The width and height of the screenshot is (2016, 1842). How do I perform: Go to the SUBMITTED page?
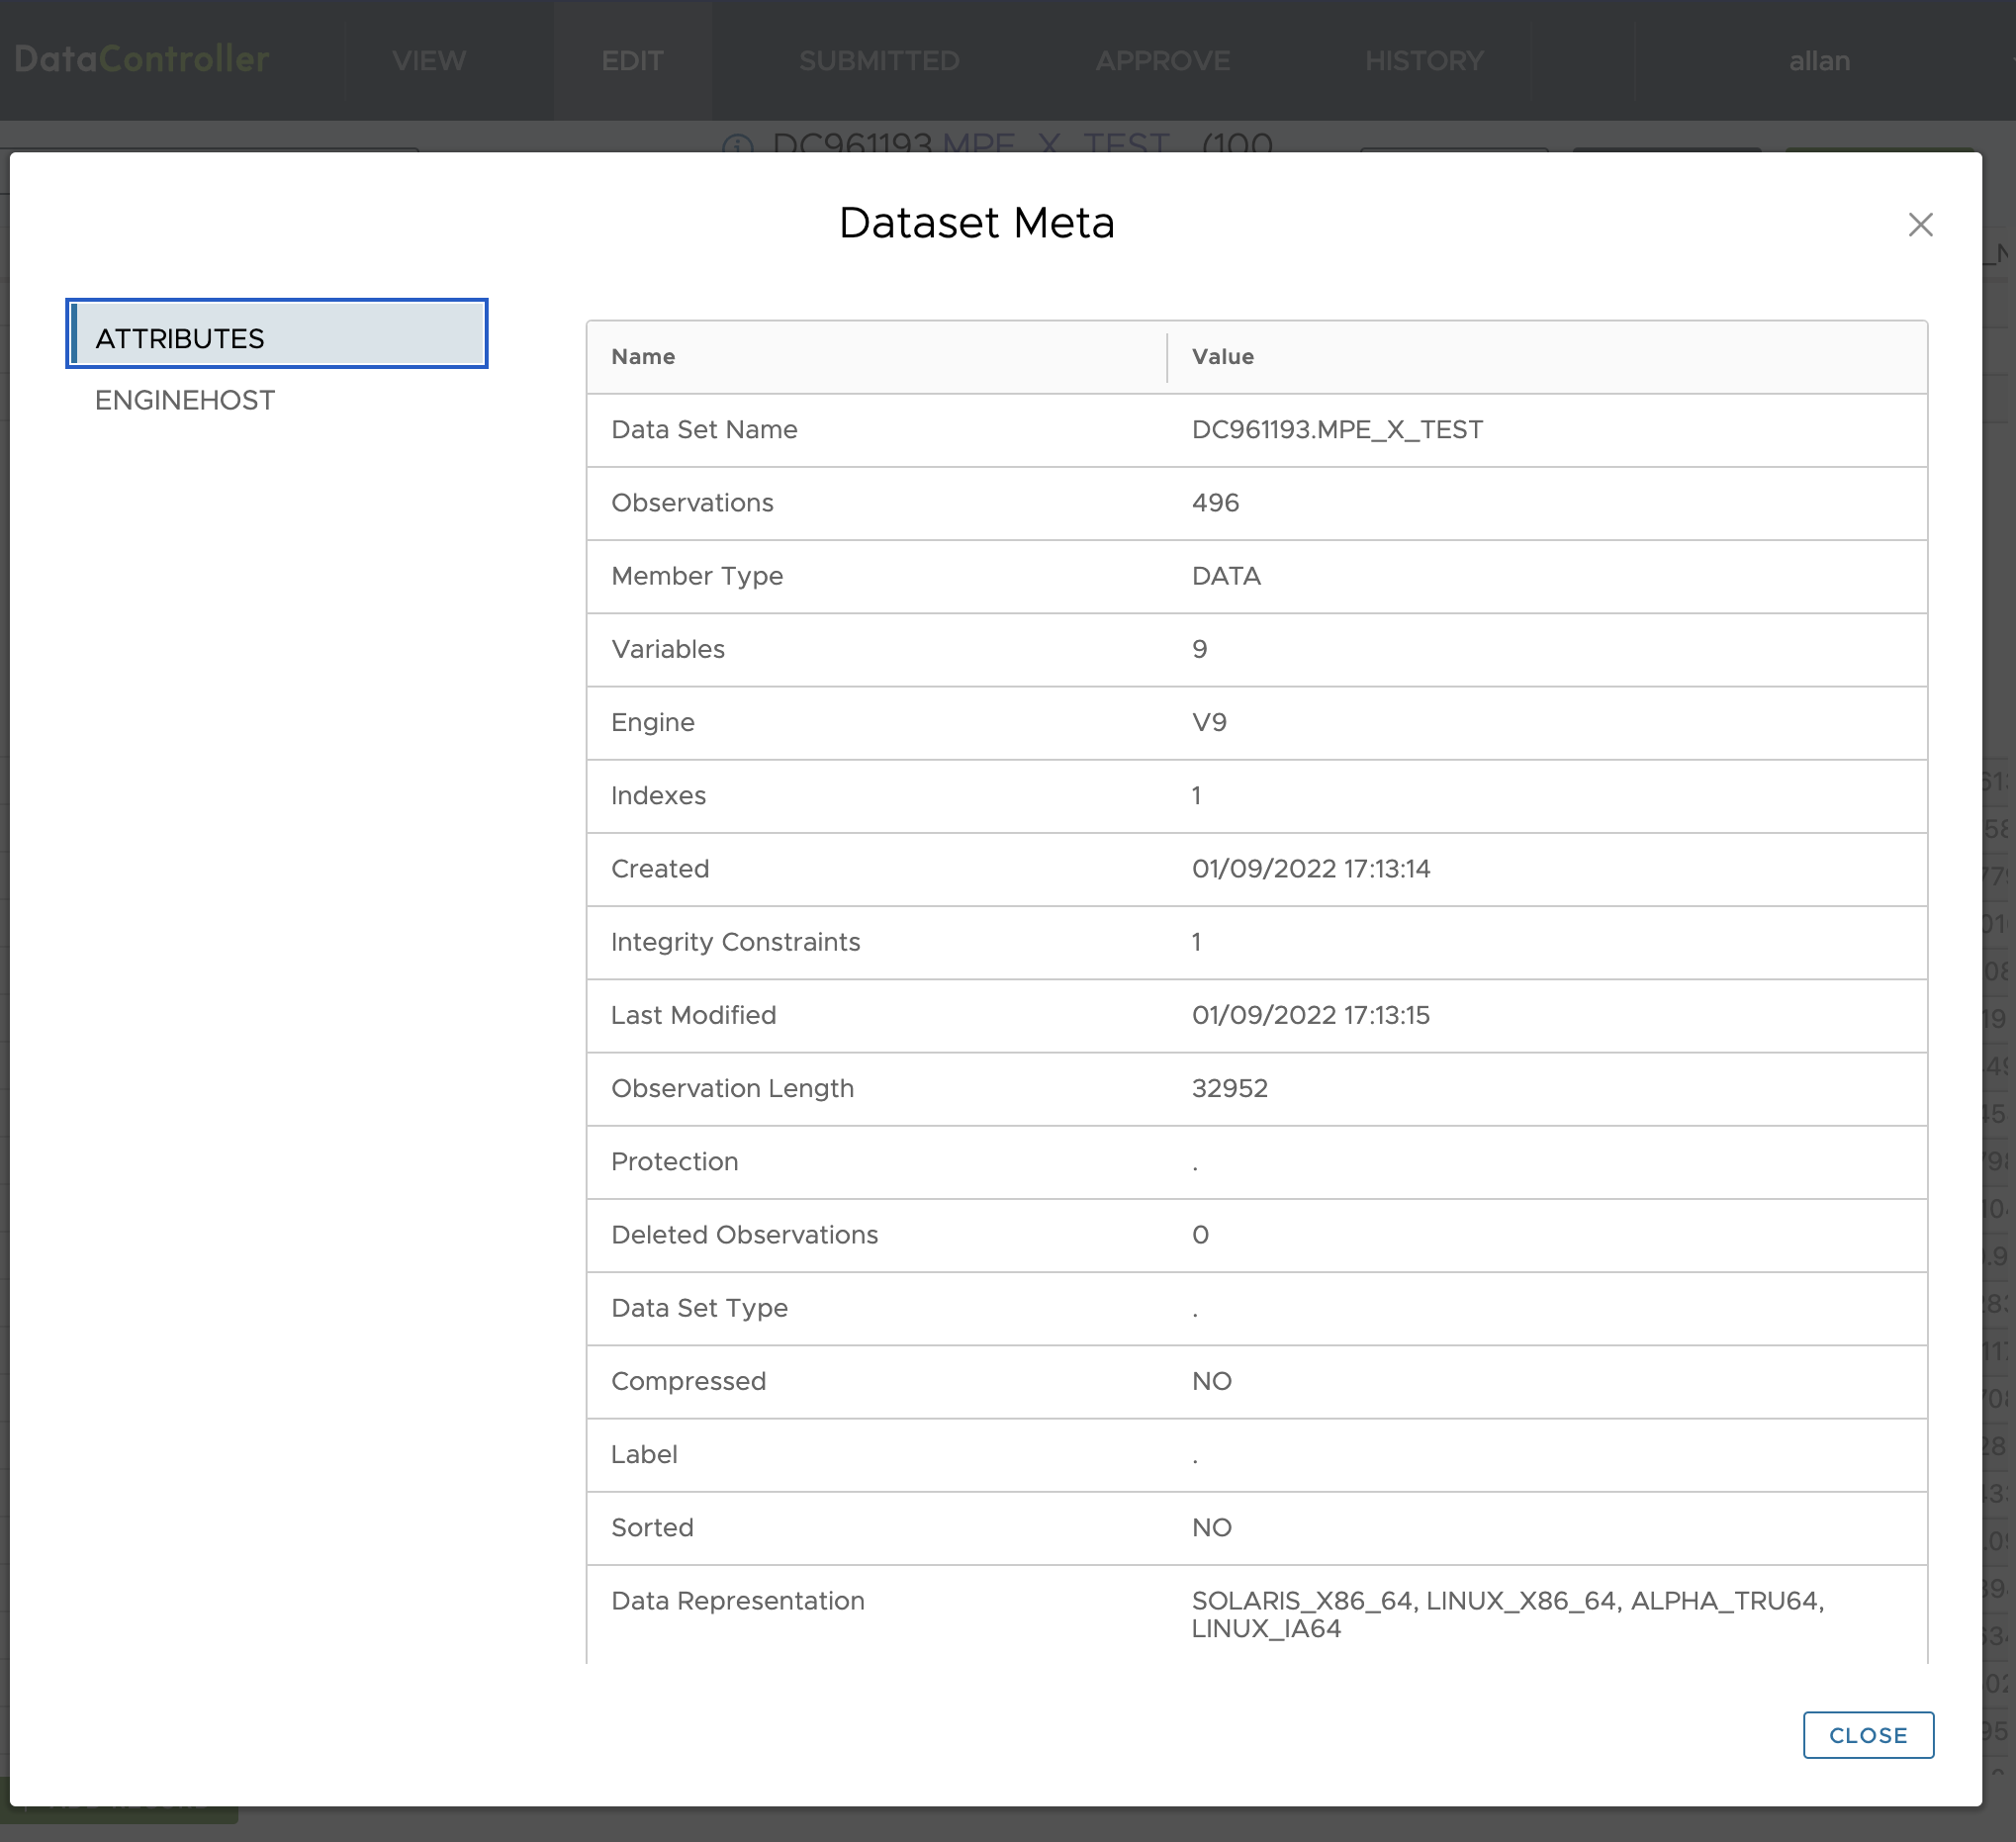click(x=878, y=61)
